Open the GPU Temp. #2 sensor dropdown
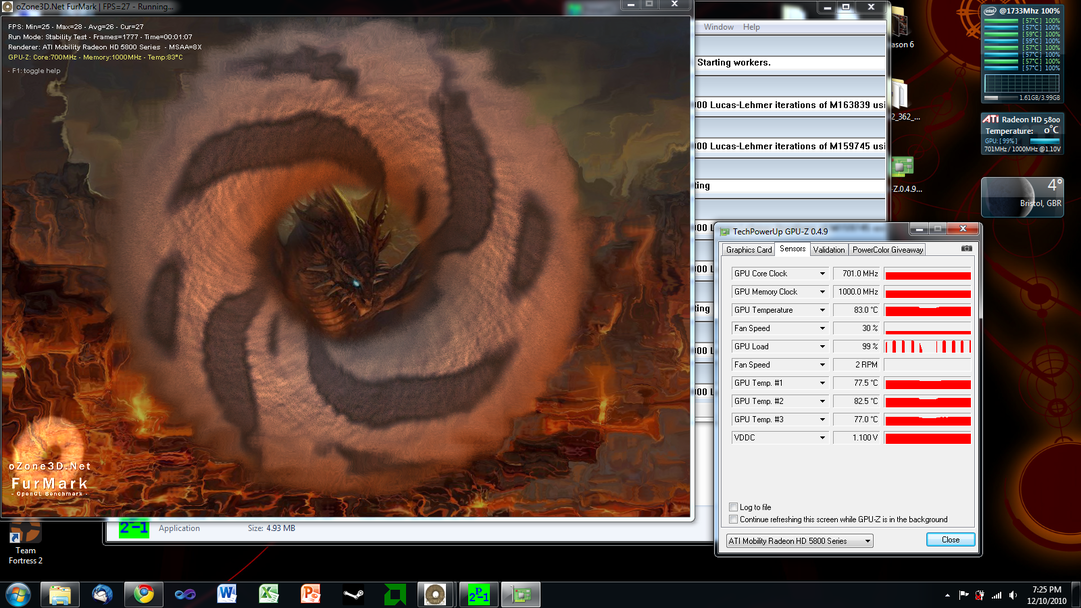 [x=822, y=401]
